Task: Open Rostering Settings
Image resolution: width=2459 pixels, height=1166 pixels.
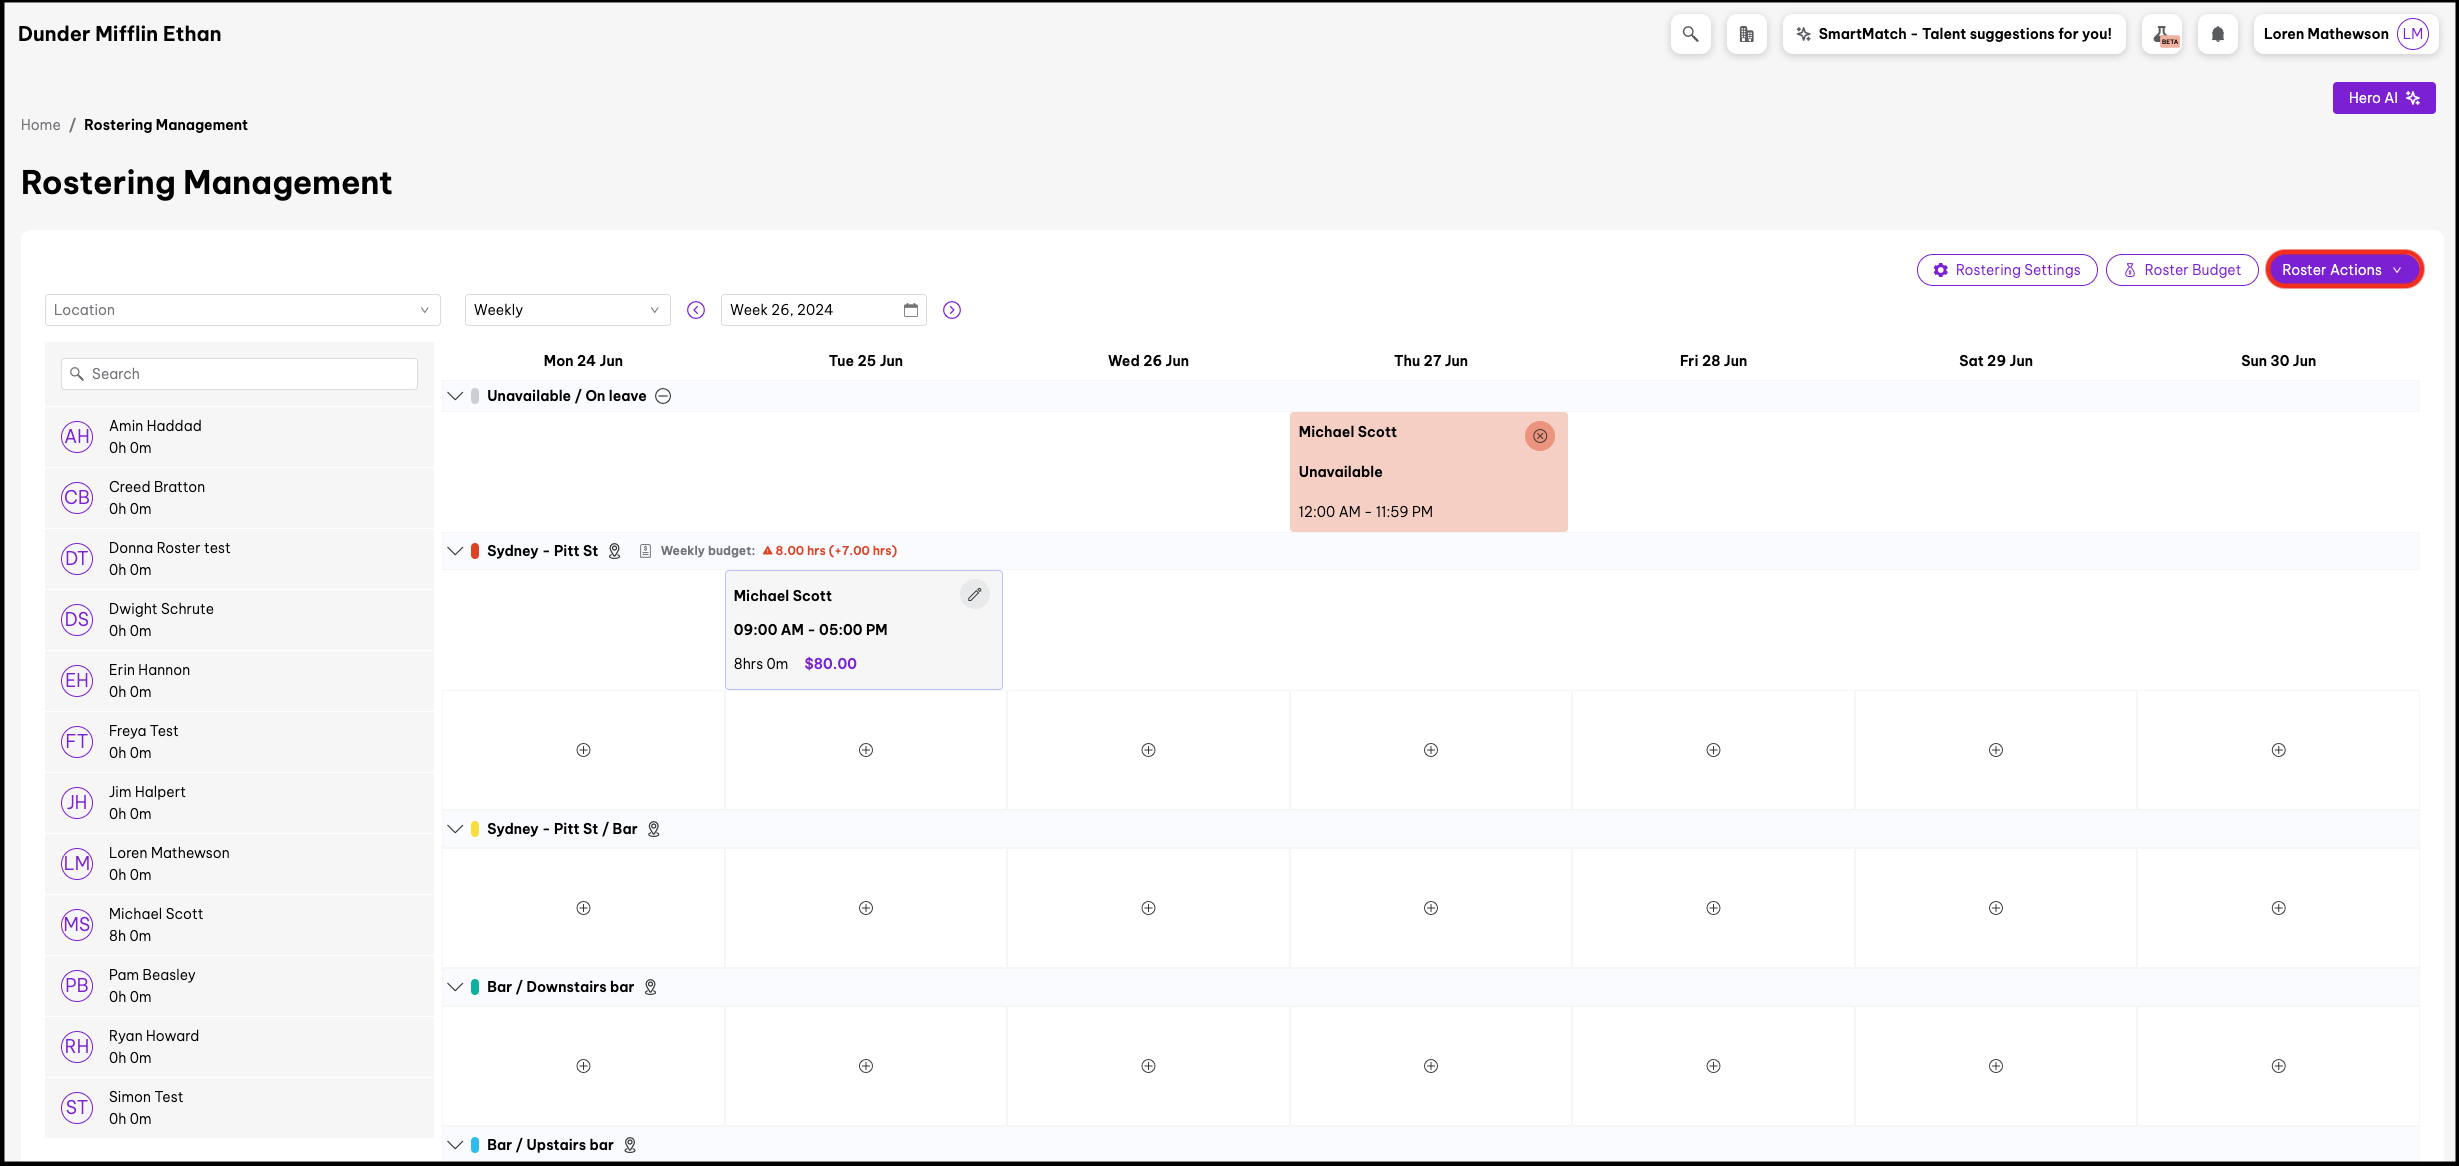Action: pos(2006,270)
